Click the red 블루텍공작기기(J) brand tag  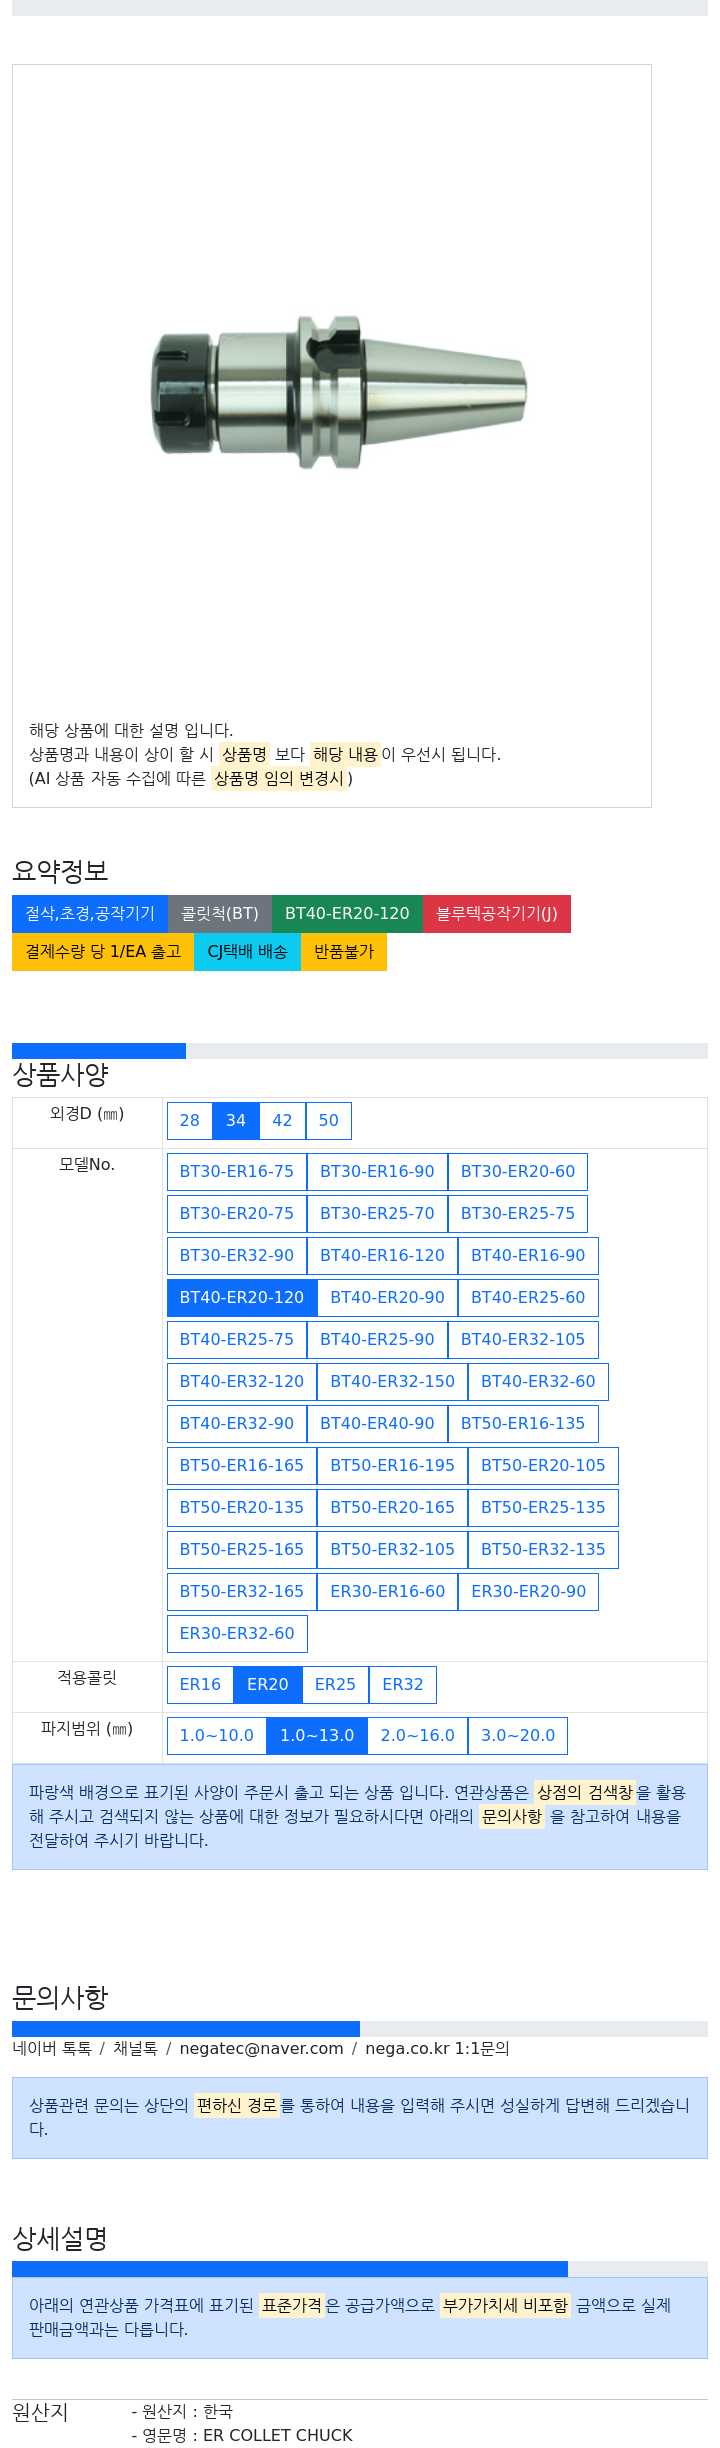click(496, 913)
